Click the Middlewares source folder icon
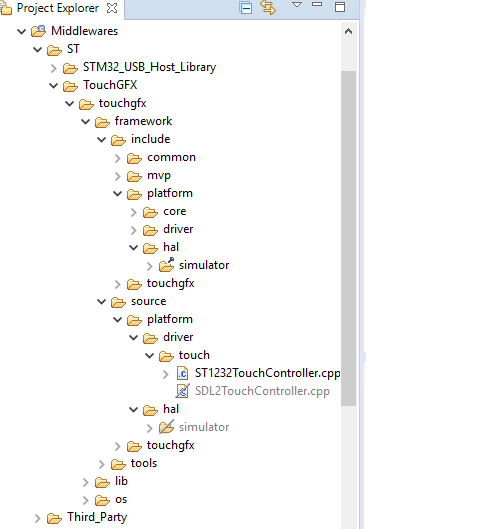The width and height of the screenshot is (480, 529). pyautogui.click(x=38, y=31)
